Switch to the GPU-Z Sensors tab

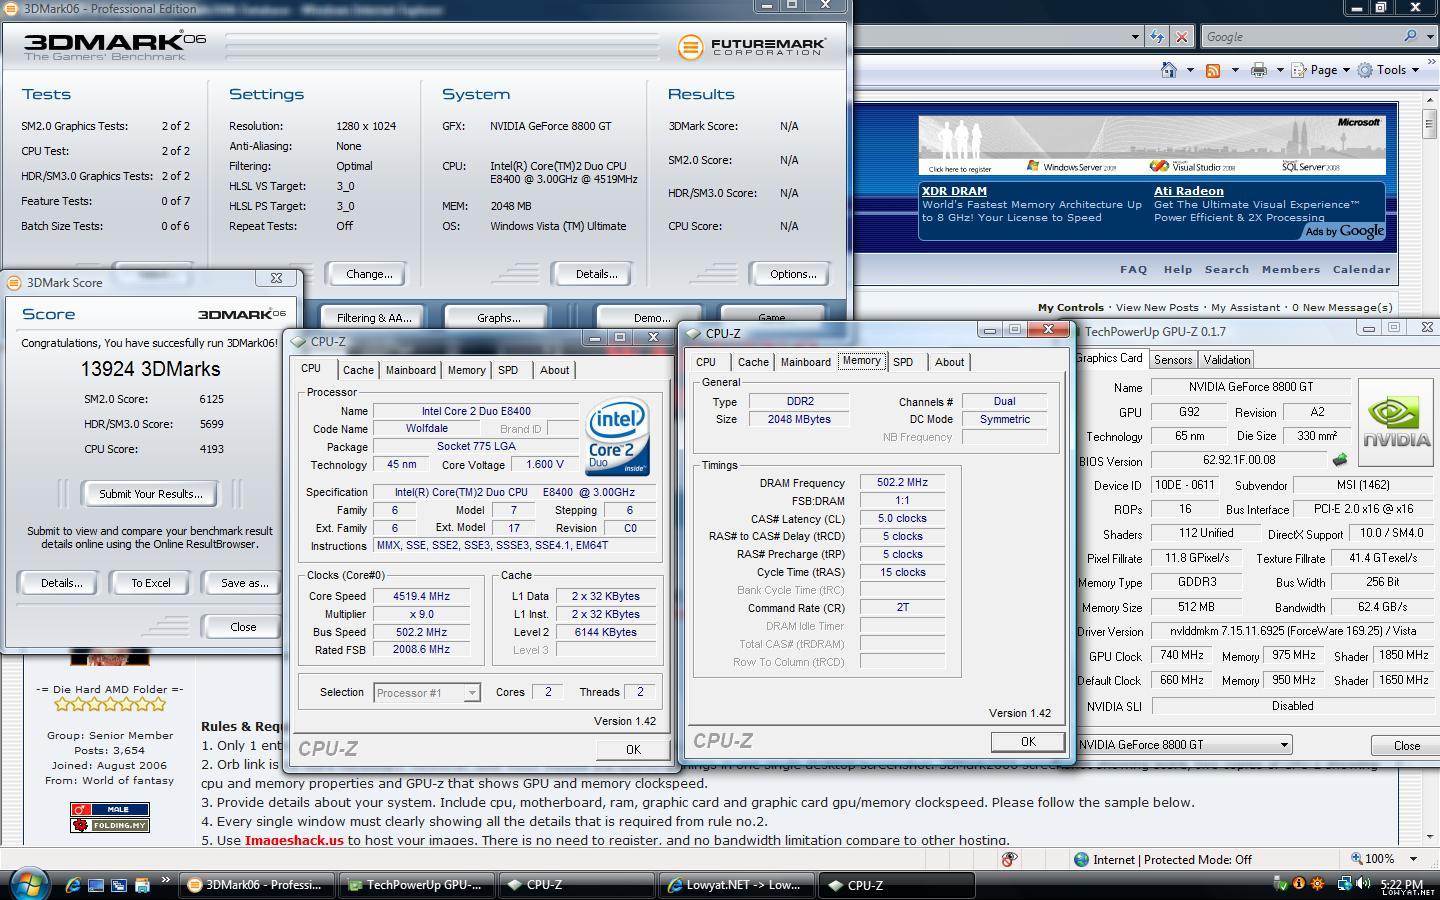1172,360
